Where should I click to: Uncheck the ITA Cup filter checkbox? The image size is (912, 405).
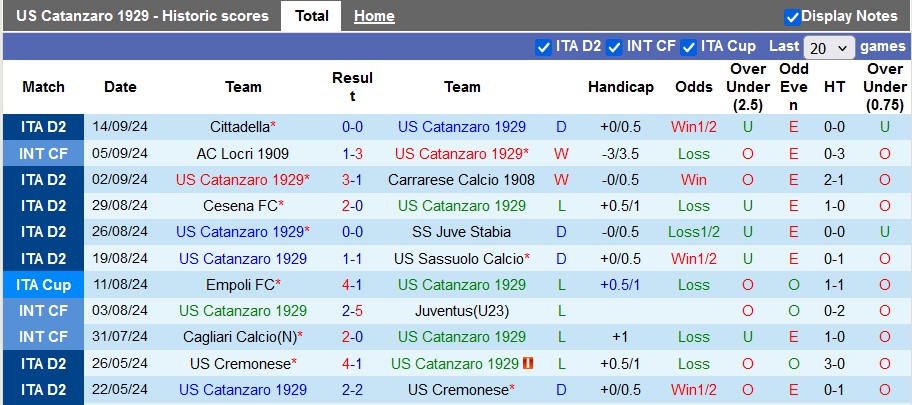689,47
